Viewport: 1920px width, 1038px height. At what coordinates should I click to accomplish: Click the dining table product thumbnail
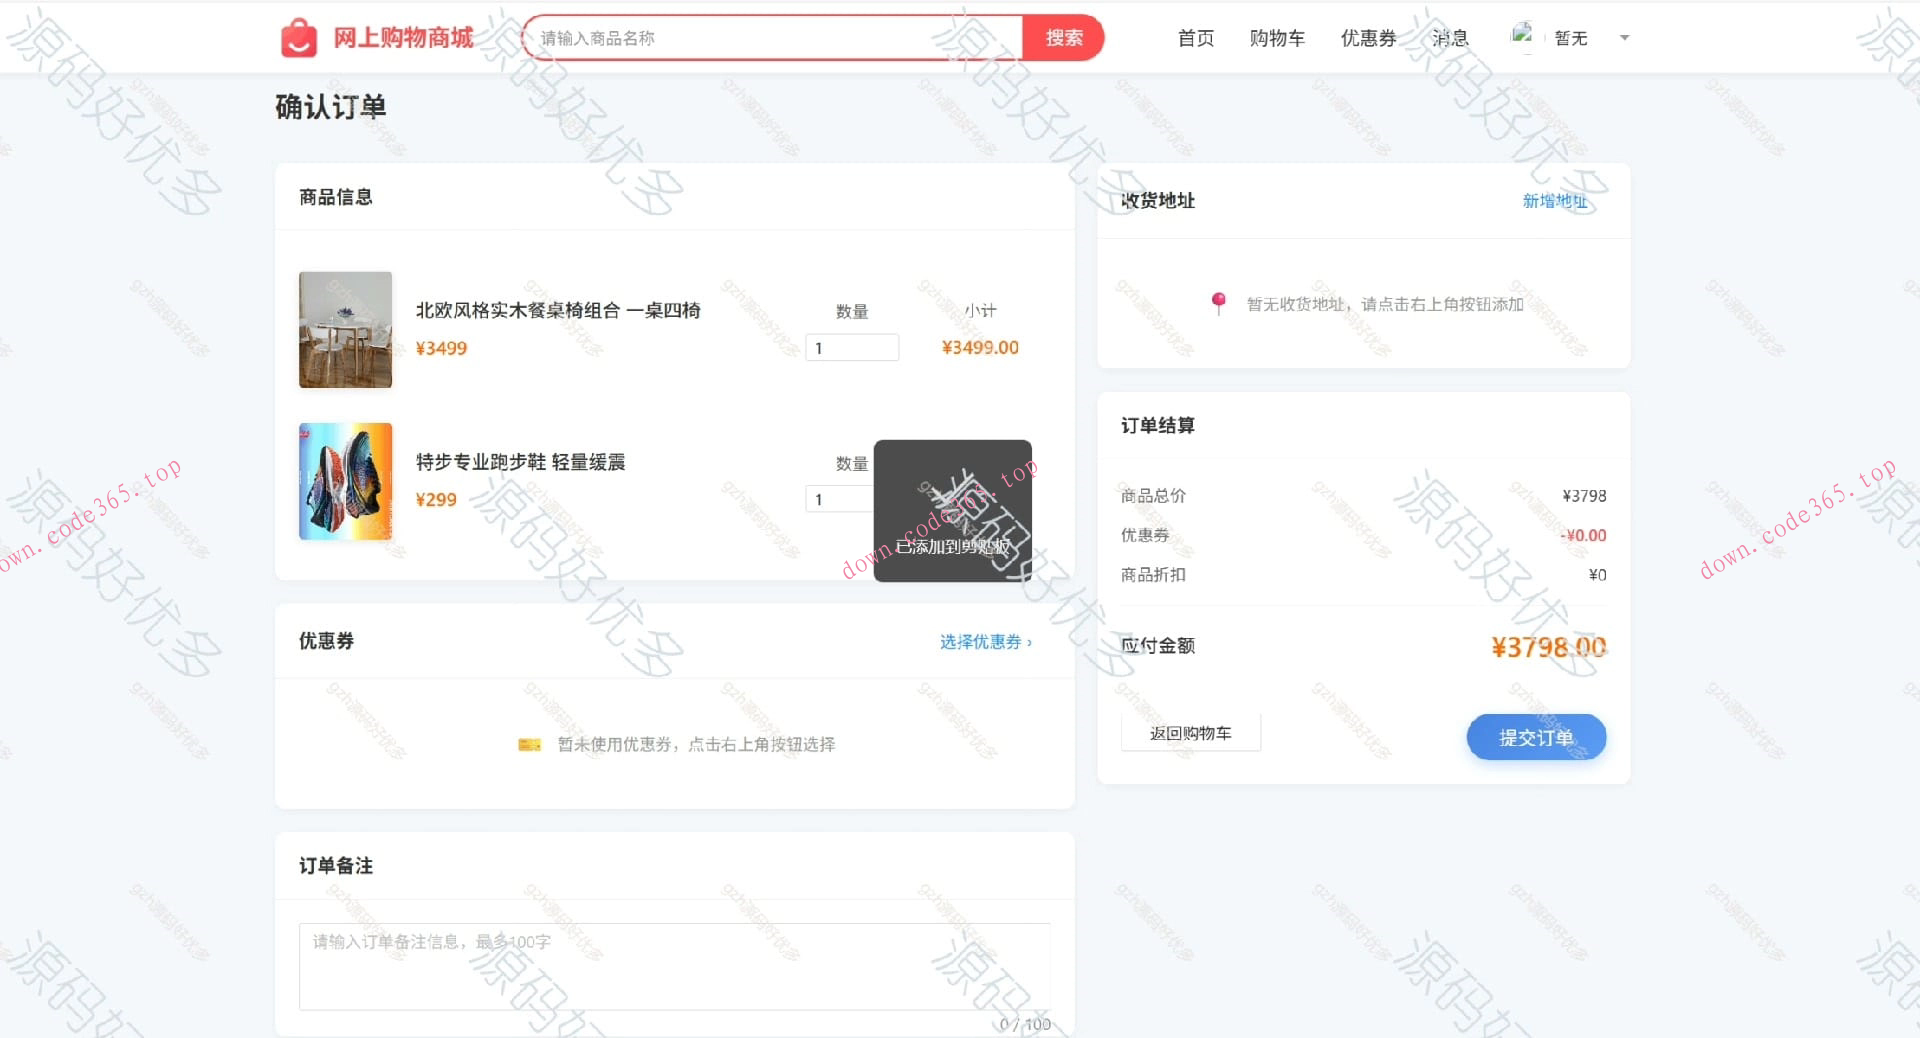coord(344,330)
